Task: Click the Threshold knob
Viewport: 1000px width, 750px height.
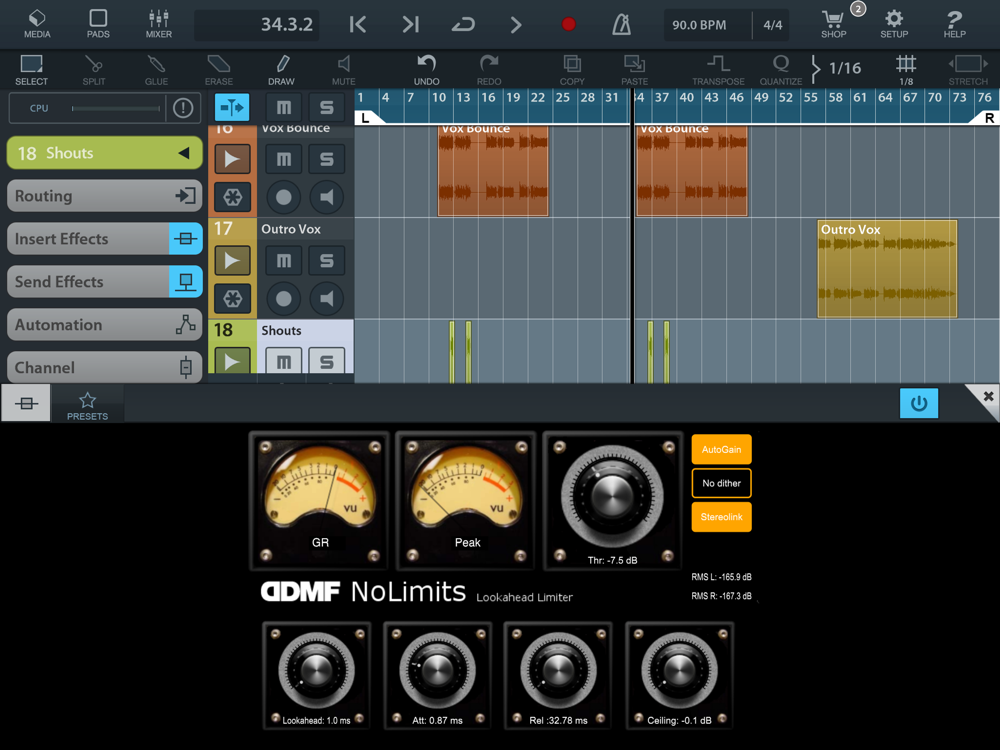Action: (x=612, y=497)
